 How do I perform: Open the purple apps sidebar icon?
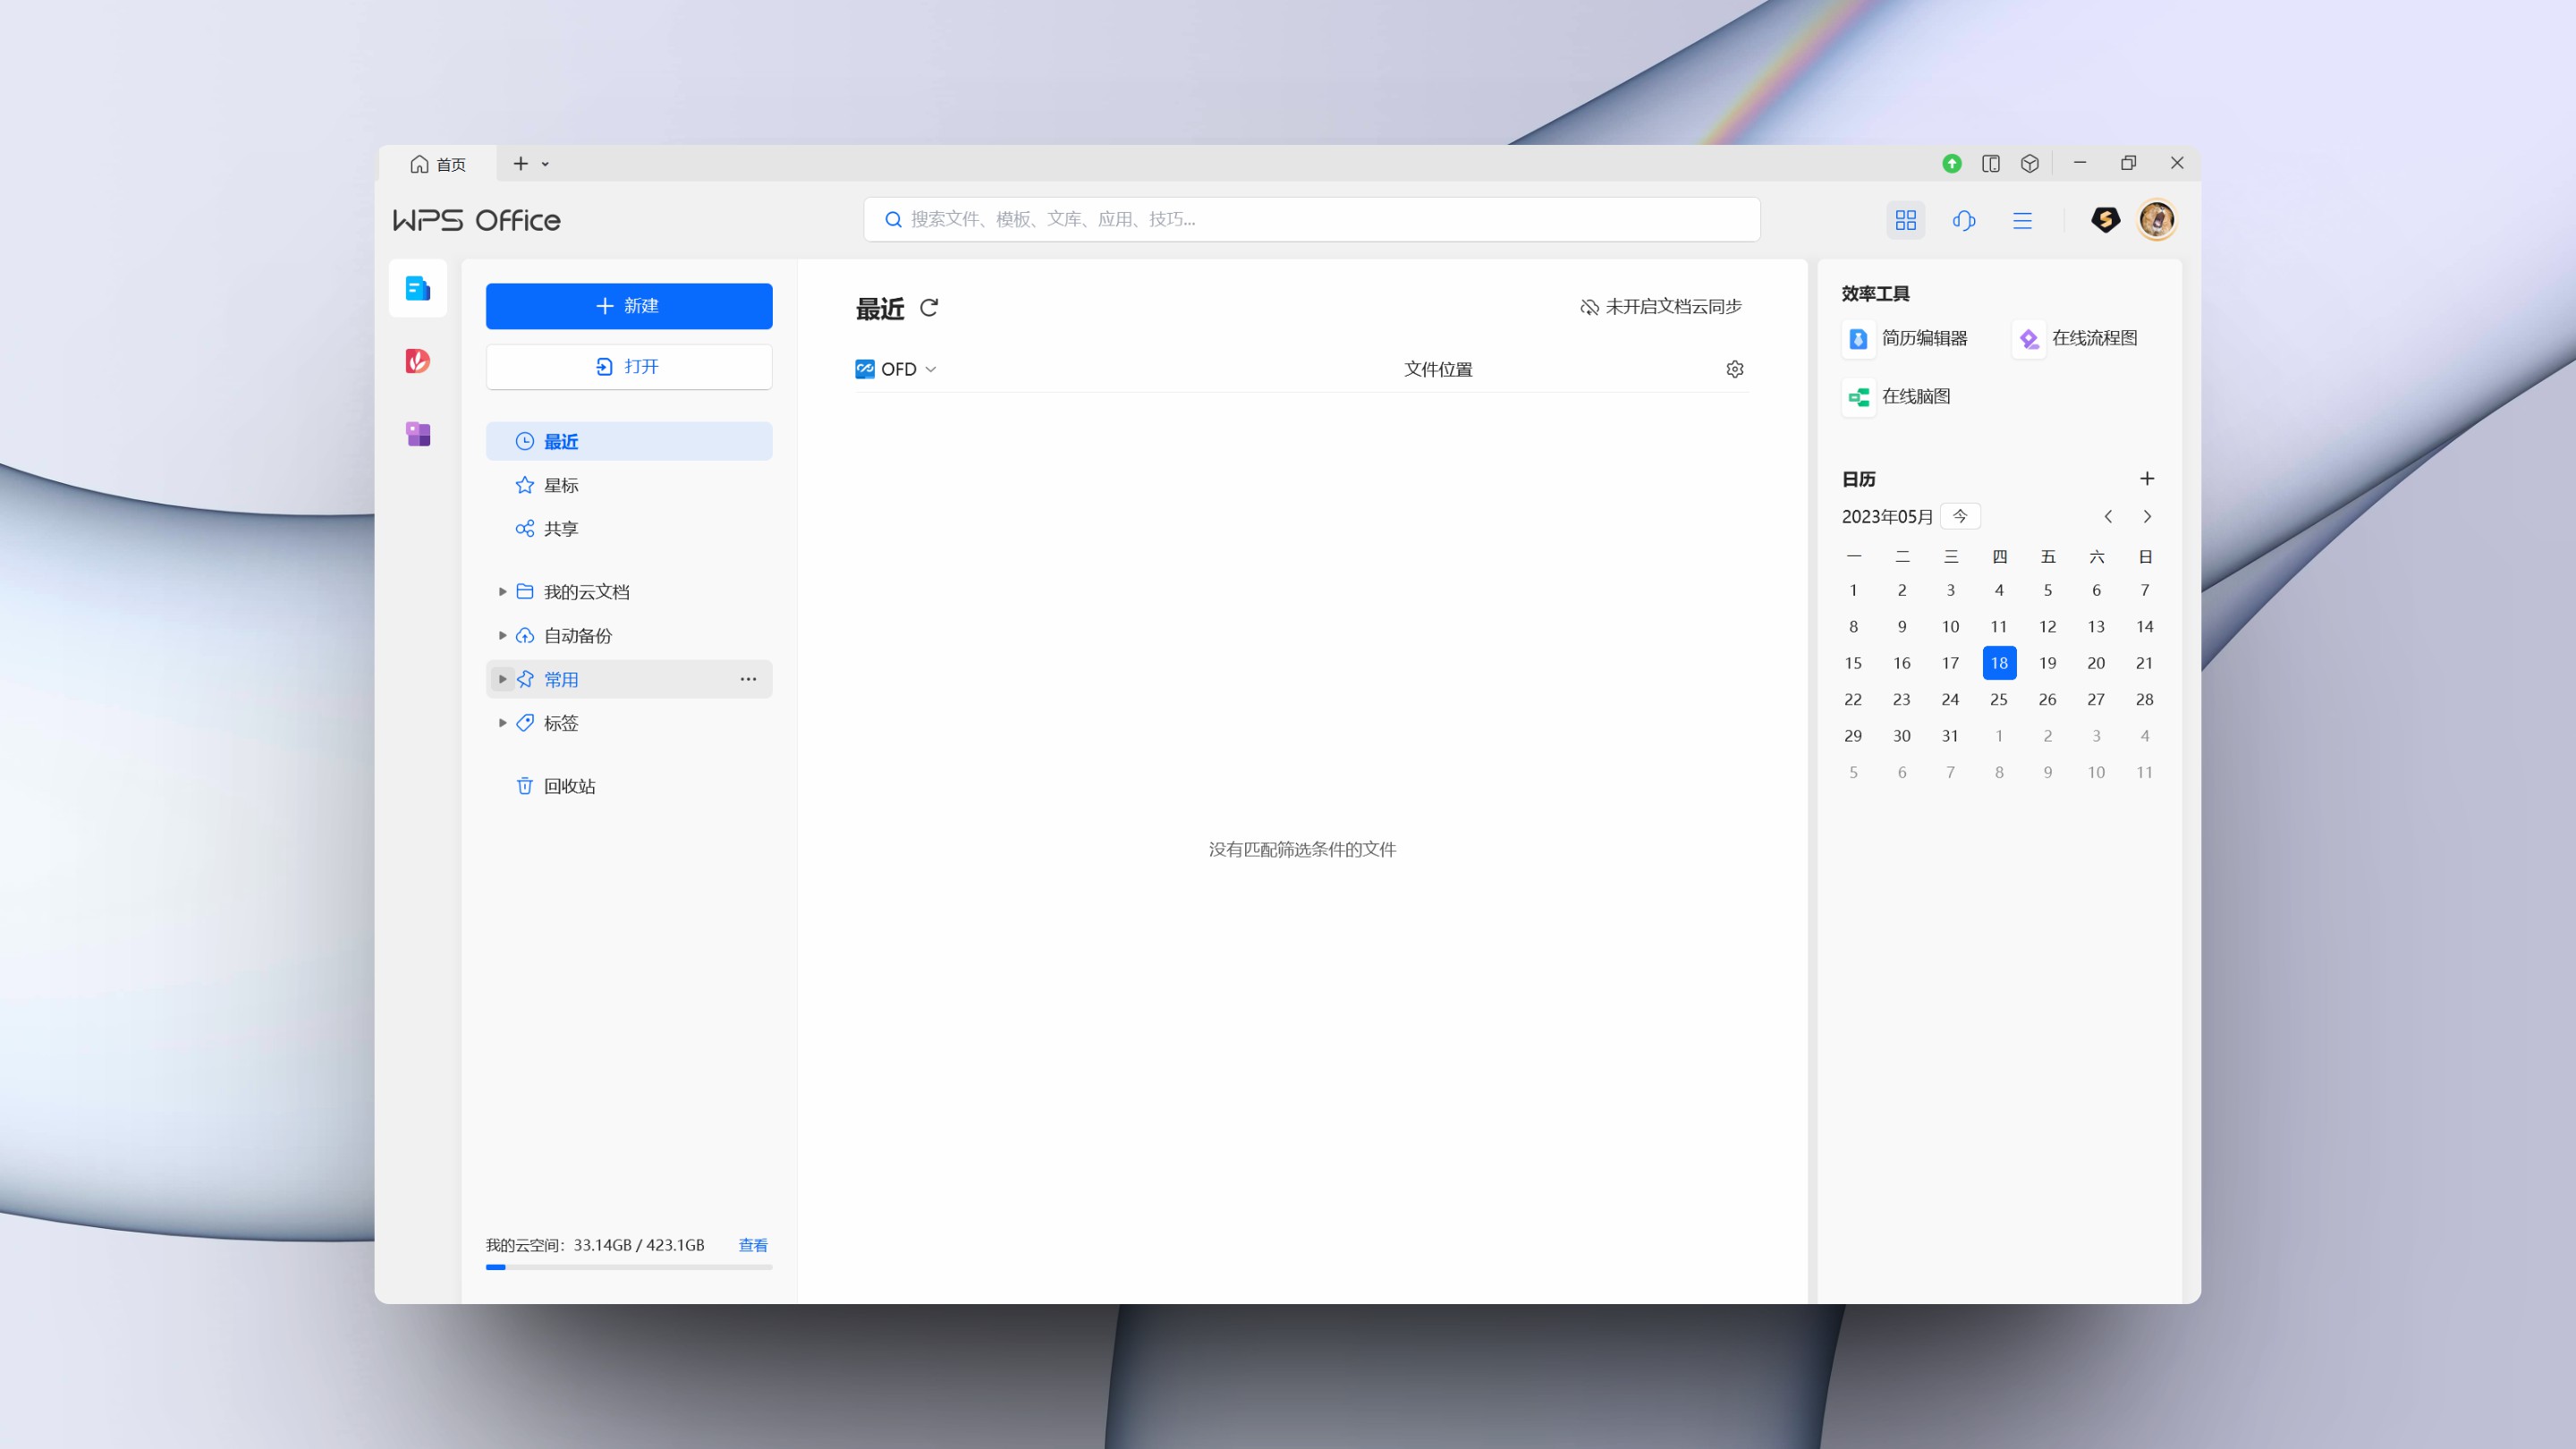tap(418, 434)
